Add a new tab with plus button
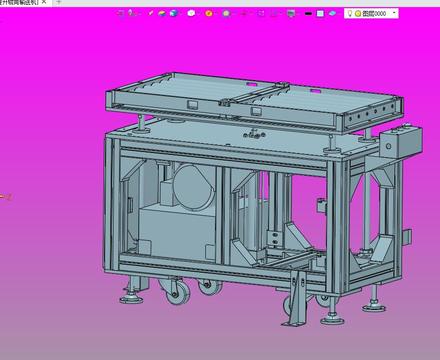The image size is (440, 360). [59, 2]
